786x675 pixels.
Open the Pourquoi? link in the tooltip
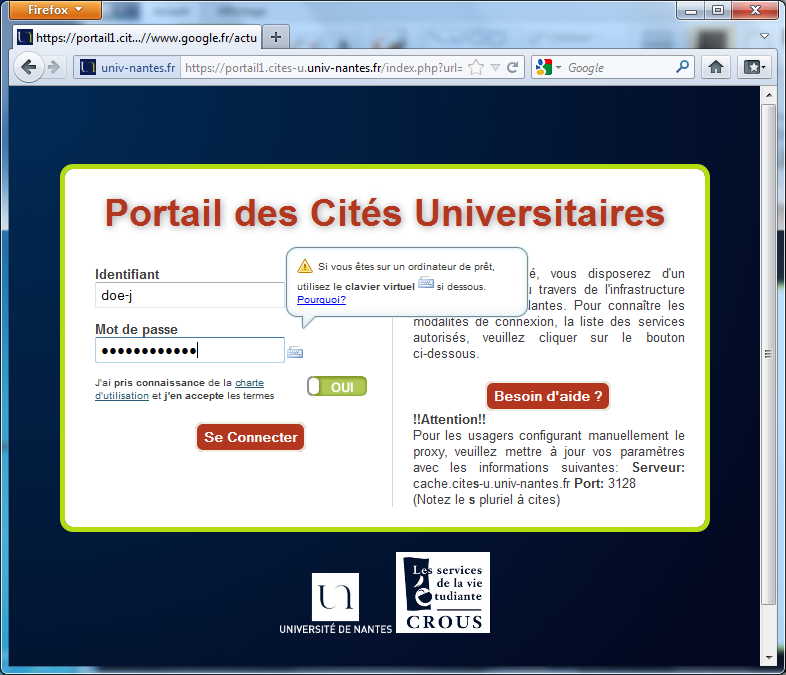tap(321, 299)
